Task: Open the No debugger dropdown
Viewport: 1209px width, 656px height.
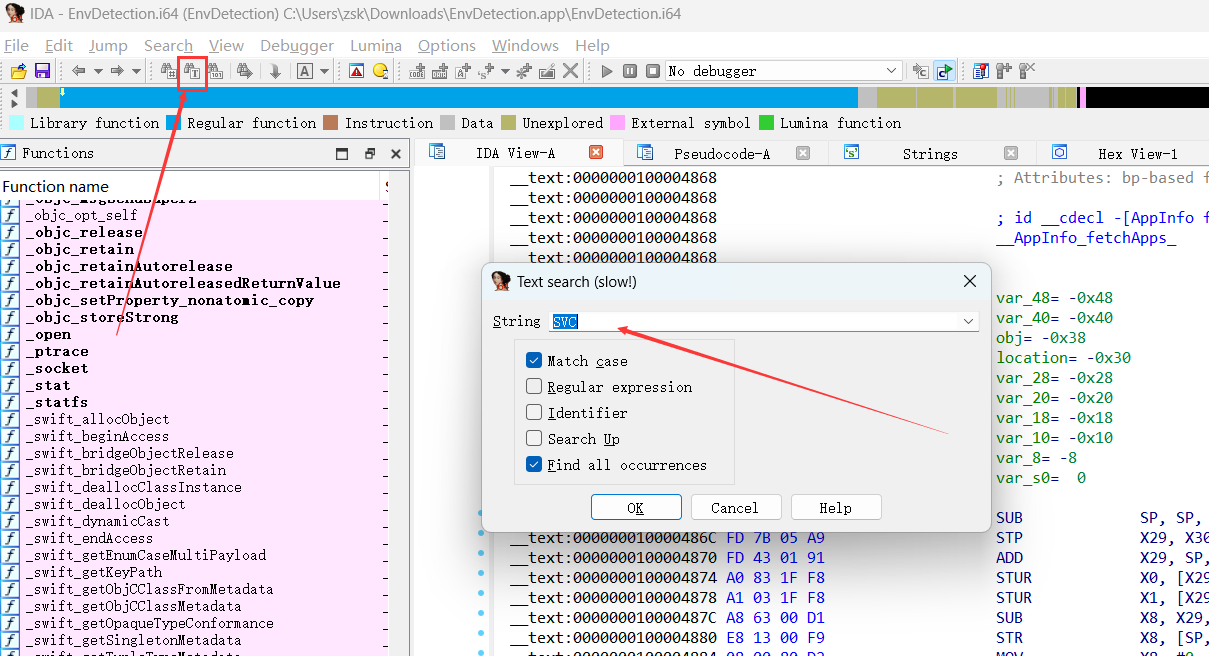Action: point(784,71)
